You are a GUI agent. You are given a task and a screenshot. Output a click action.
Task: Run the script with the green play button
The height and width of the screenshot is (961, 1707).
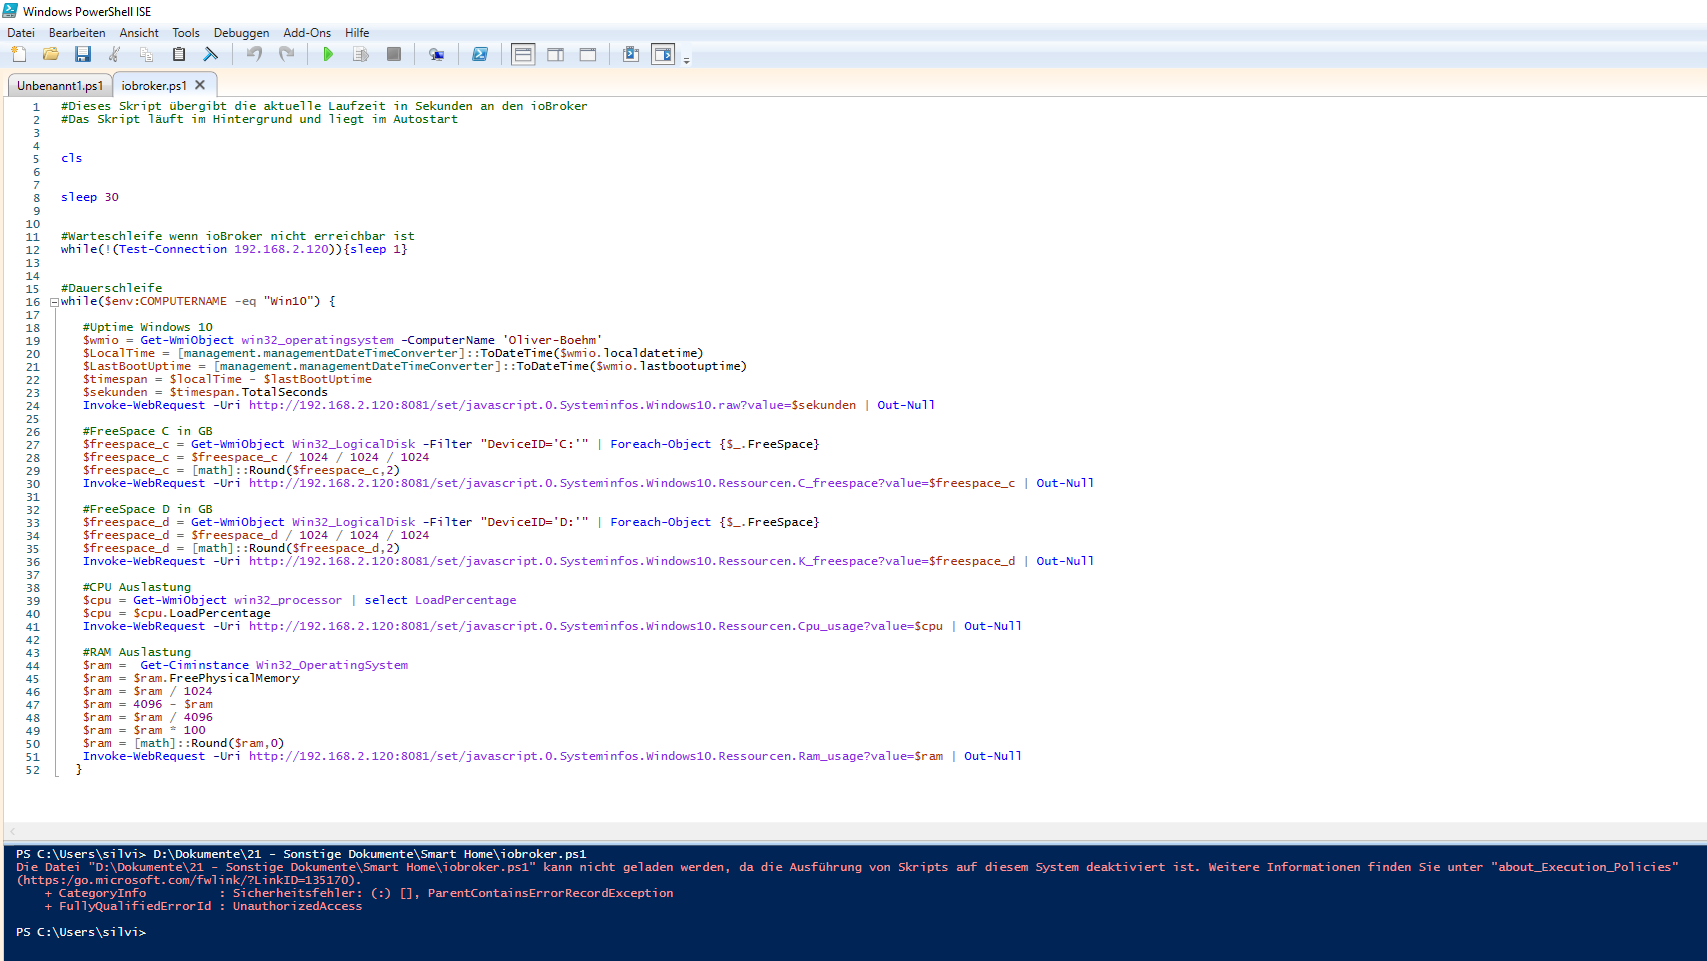pos(328,54)
